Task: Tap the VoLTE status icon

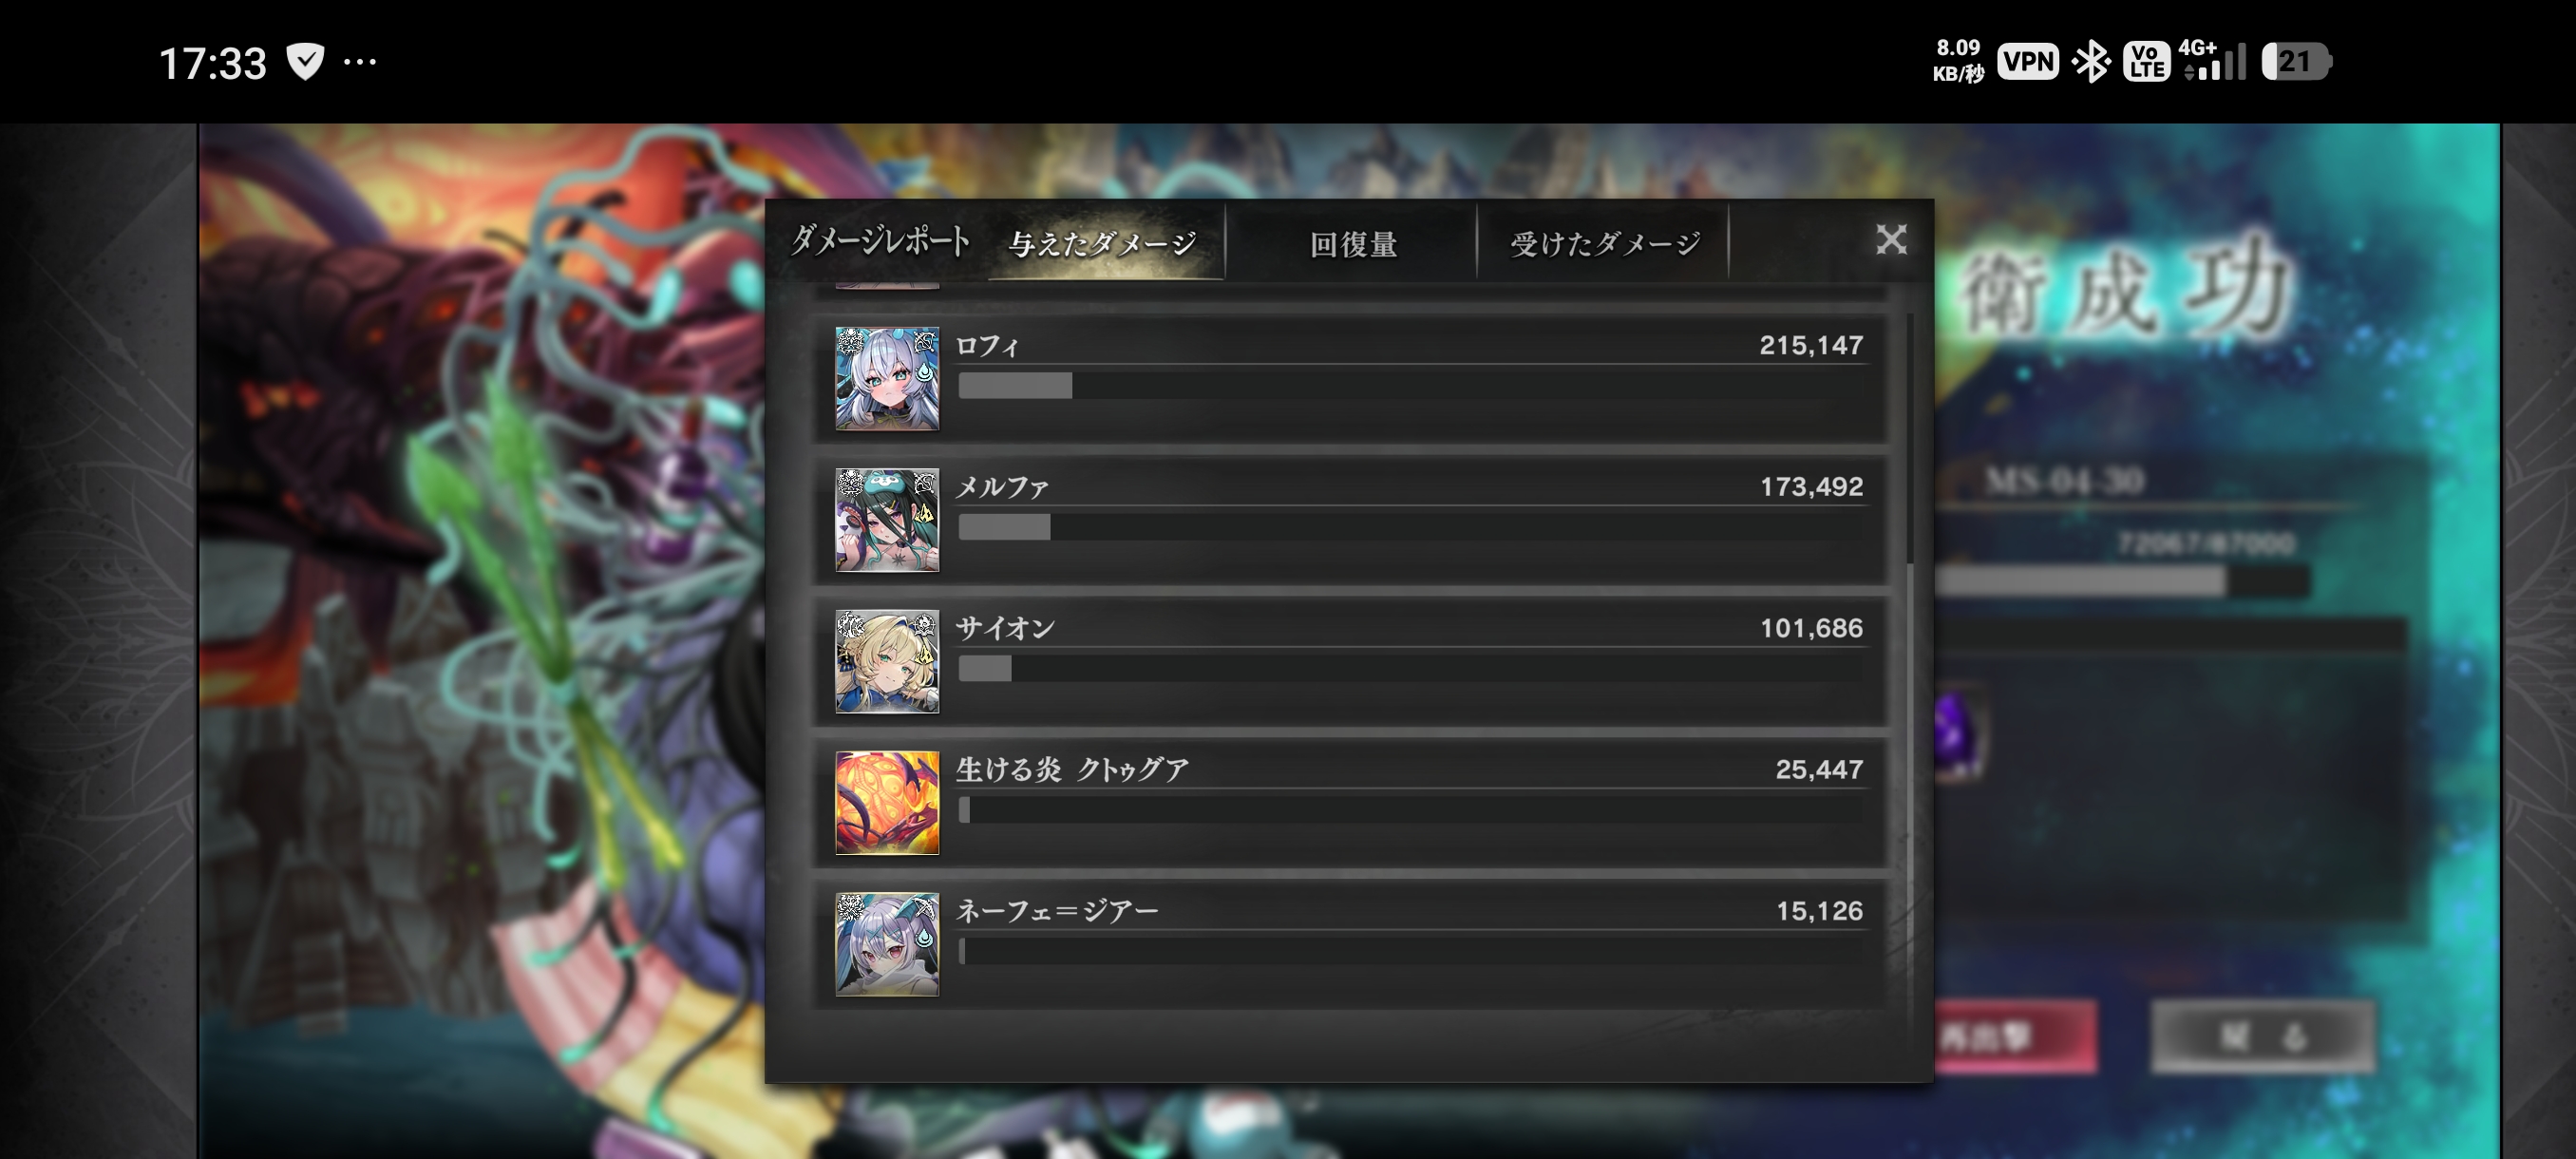Action: click(2146, 61)
